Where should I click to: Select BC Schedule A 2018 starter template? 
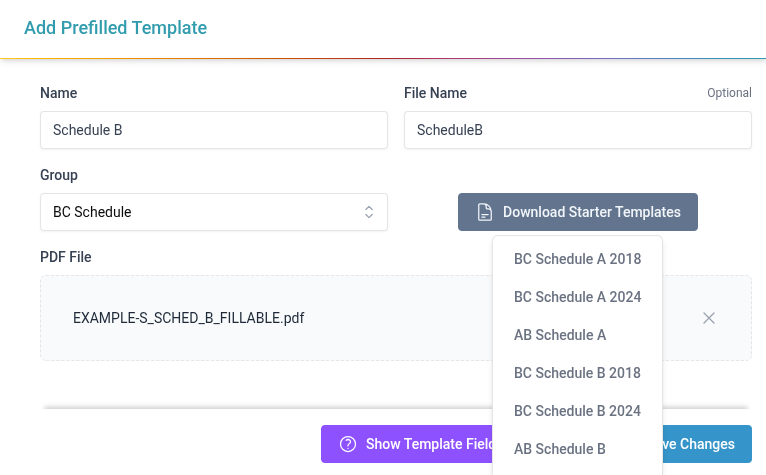(x=577, y=259)
